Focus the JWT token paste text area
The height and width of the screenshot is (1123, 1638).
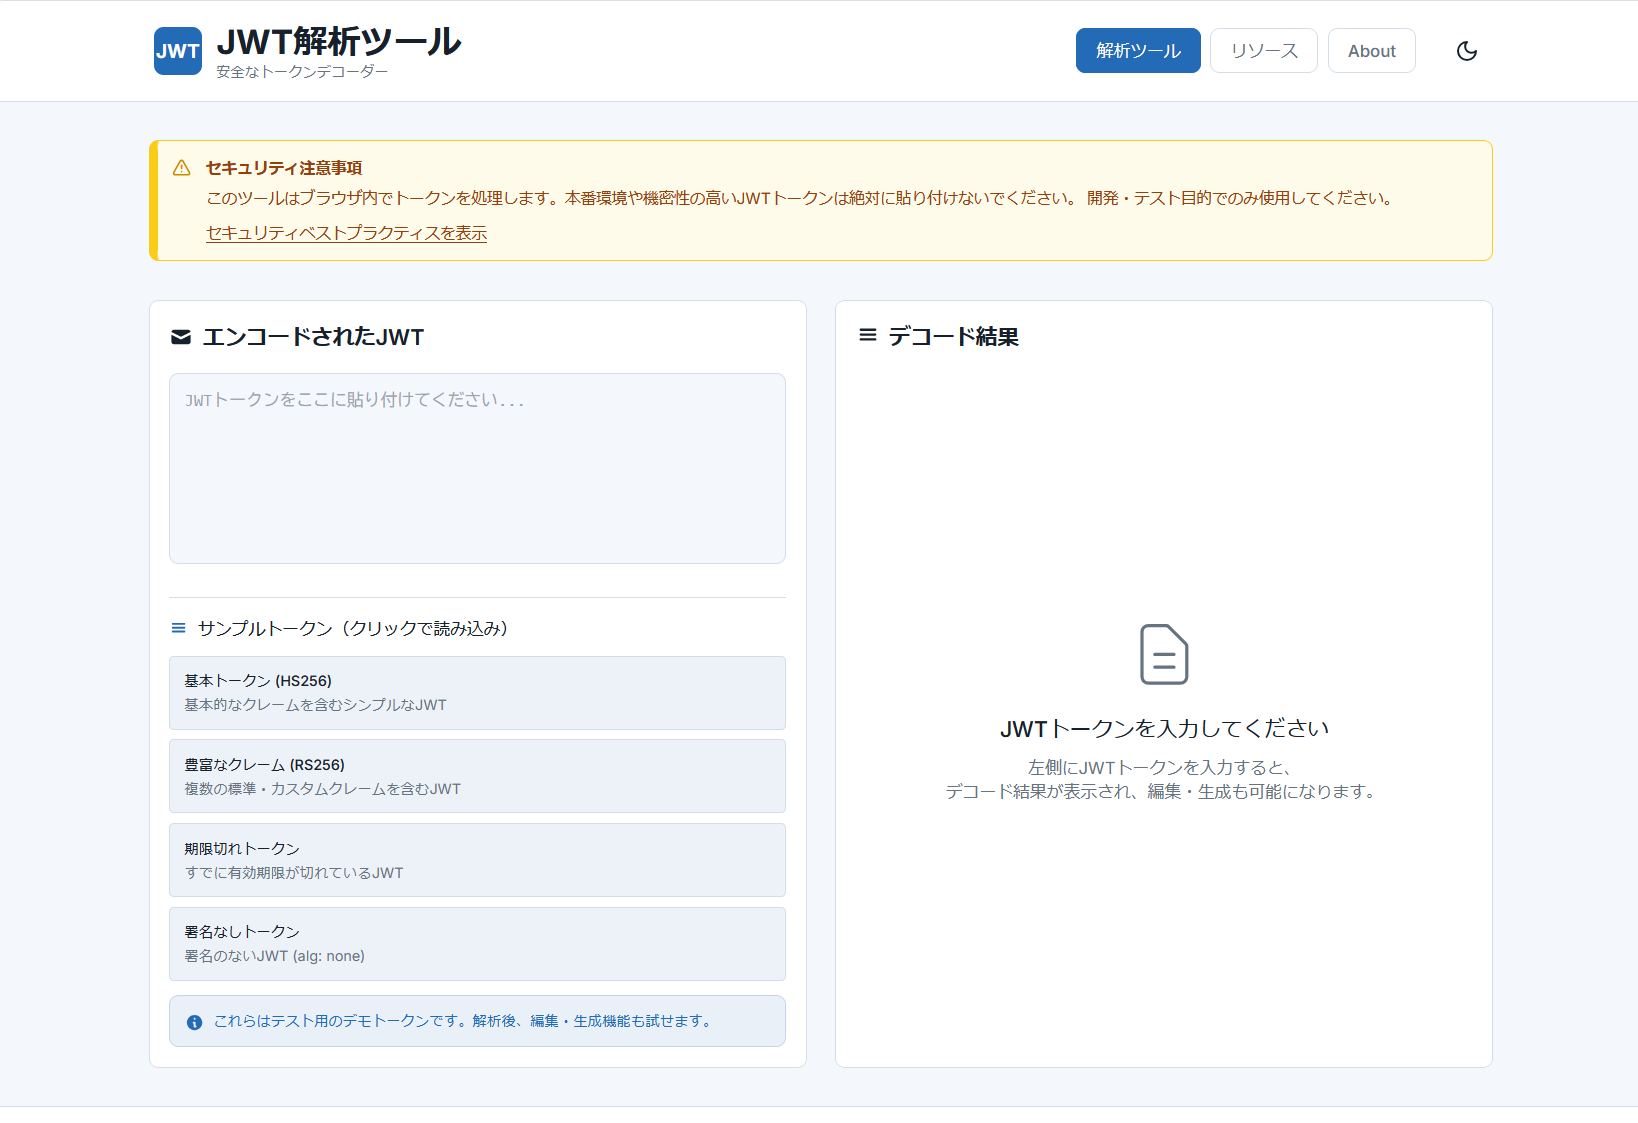coord(477,468)
